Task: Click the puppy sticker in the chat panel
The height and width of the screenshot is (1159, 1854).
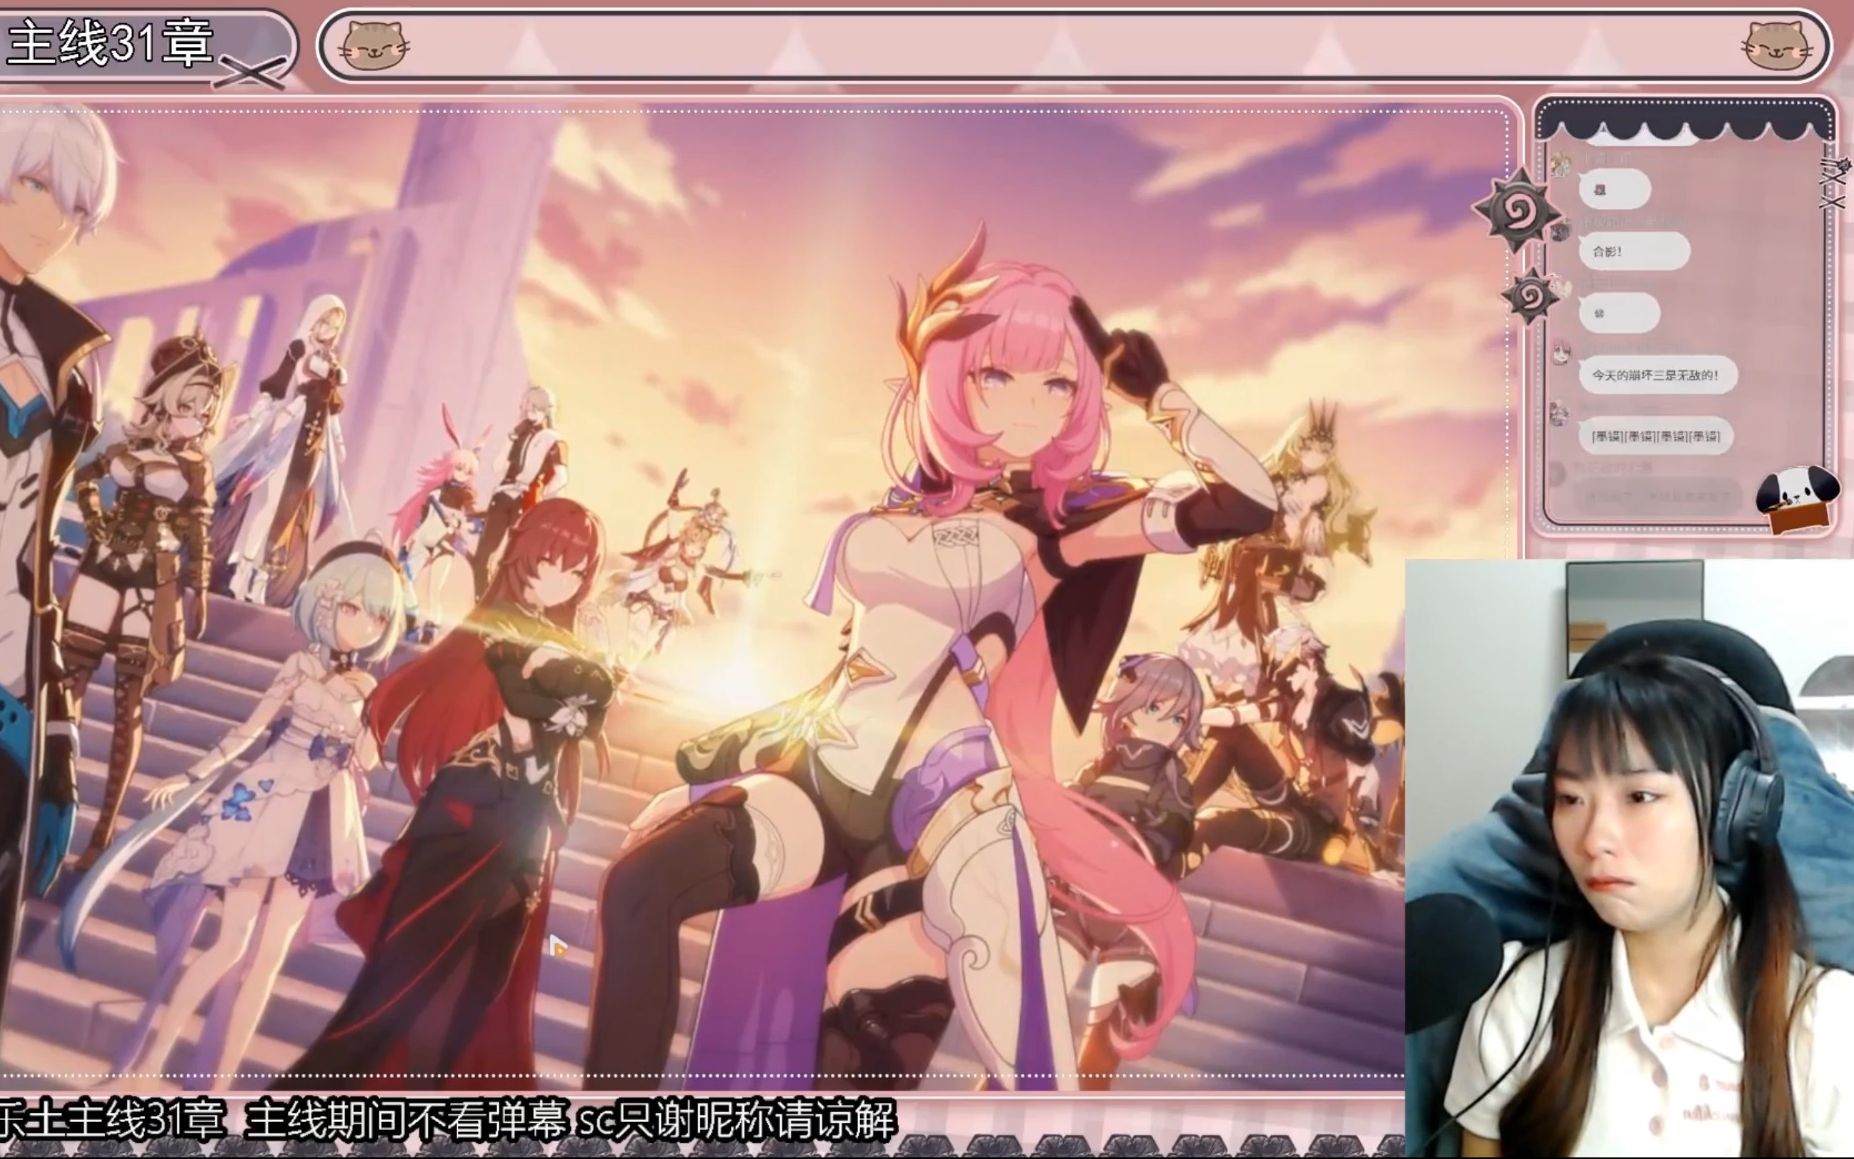Action: pos(1798,499)
